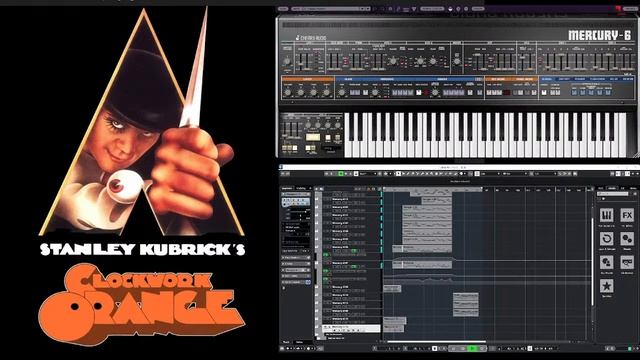640x360 pixels.
Task: Click the Record button in Cubase transport
Action: [x=482, y=349]
